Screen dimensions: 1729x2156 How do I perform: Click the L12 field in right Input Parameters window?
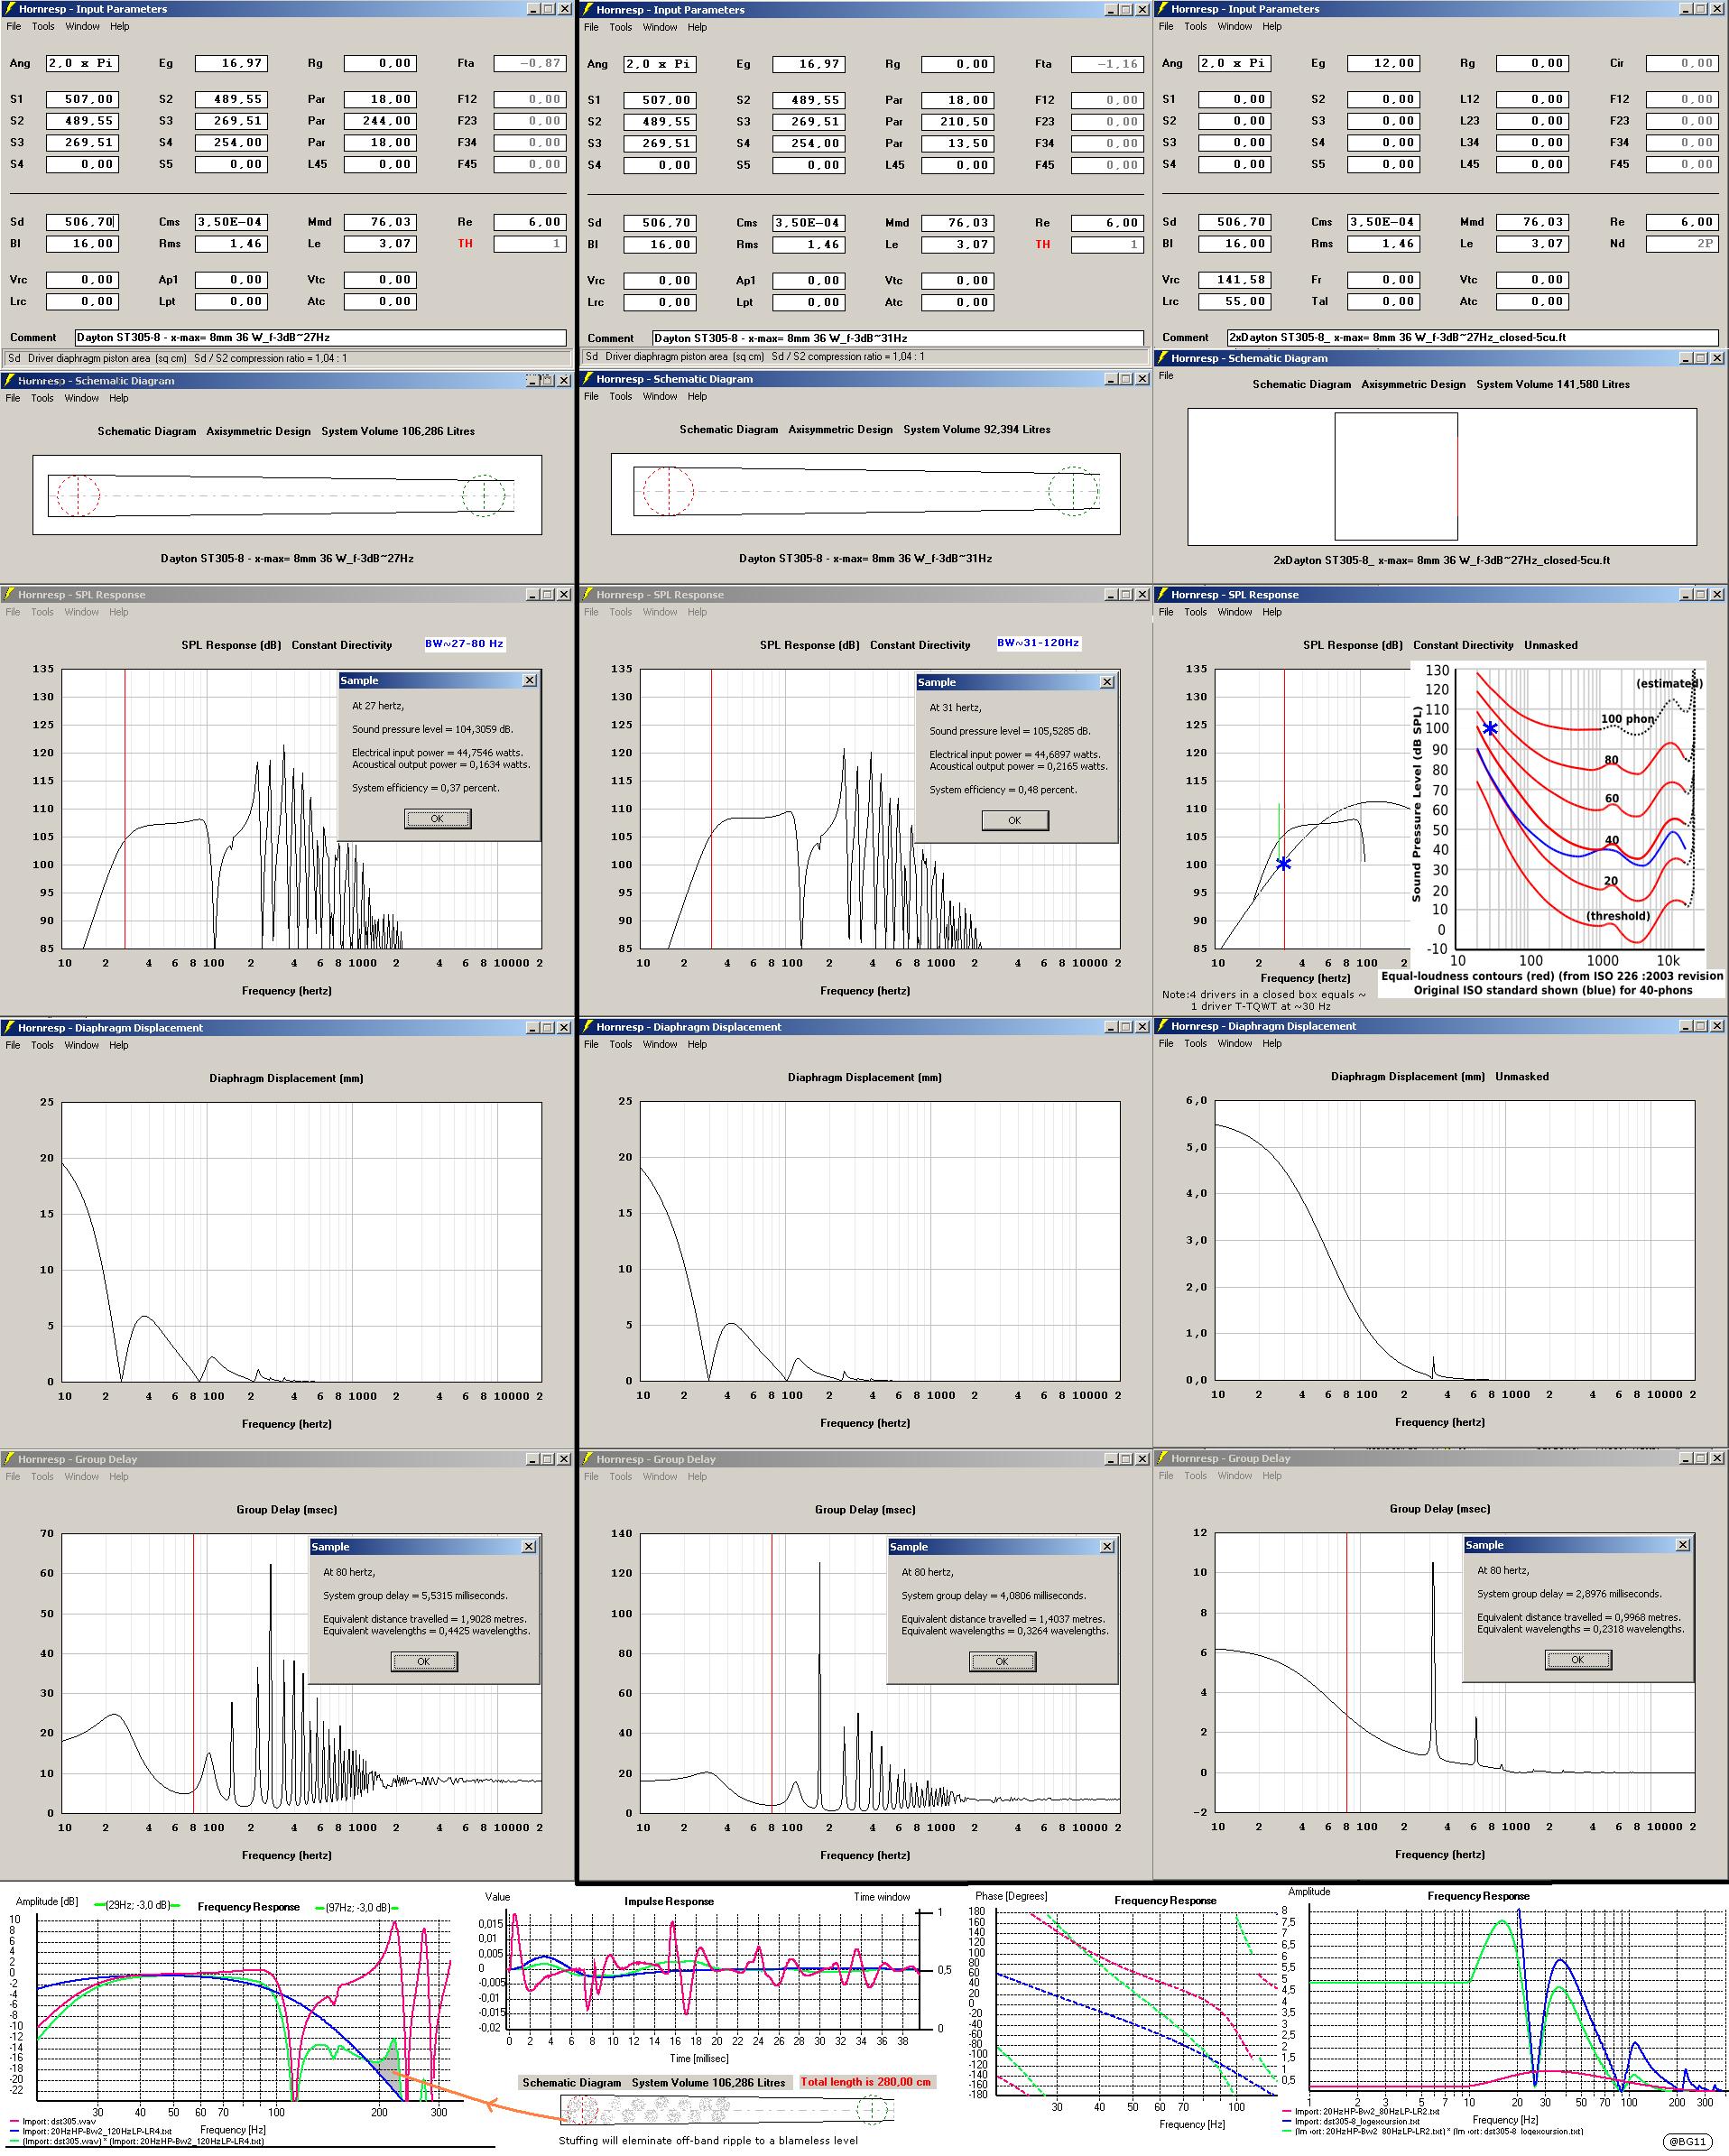(1532, 99)
